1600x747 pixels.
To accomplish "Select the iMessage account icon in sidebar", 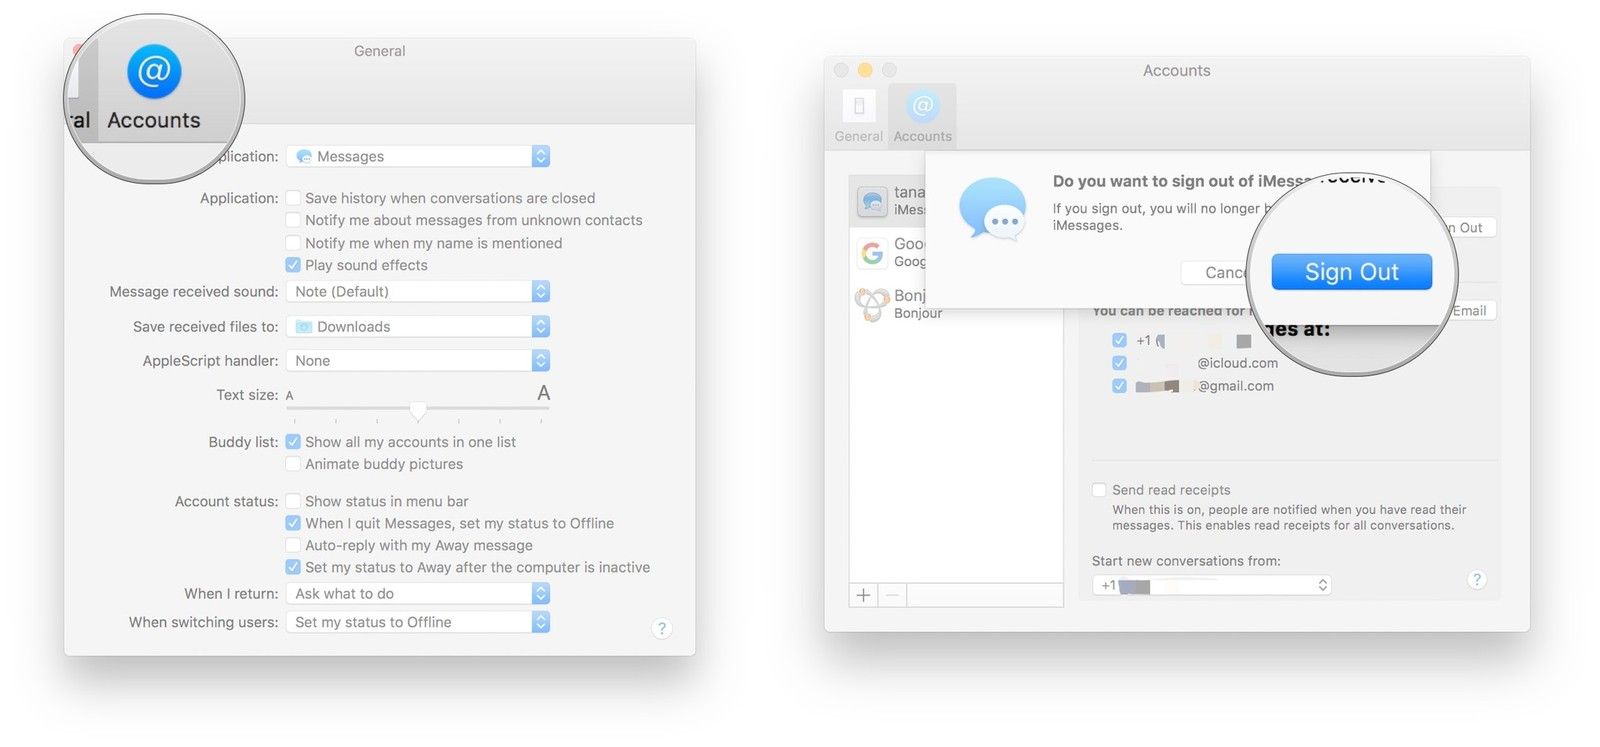I will tap(872, 201).
